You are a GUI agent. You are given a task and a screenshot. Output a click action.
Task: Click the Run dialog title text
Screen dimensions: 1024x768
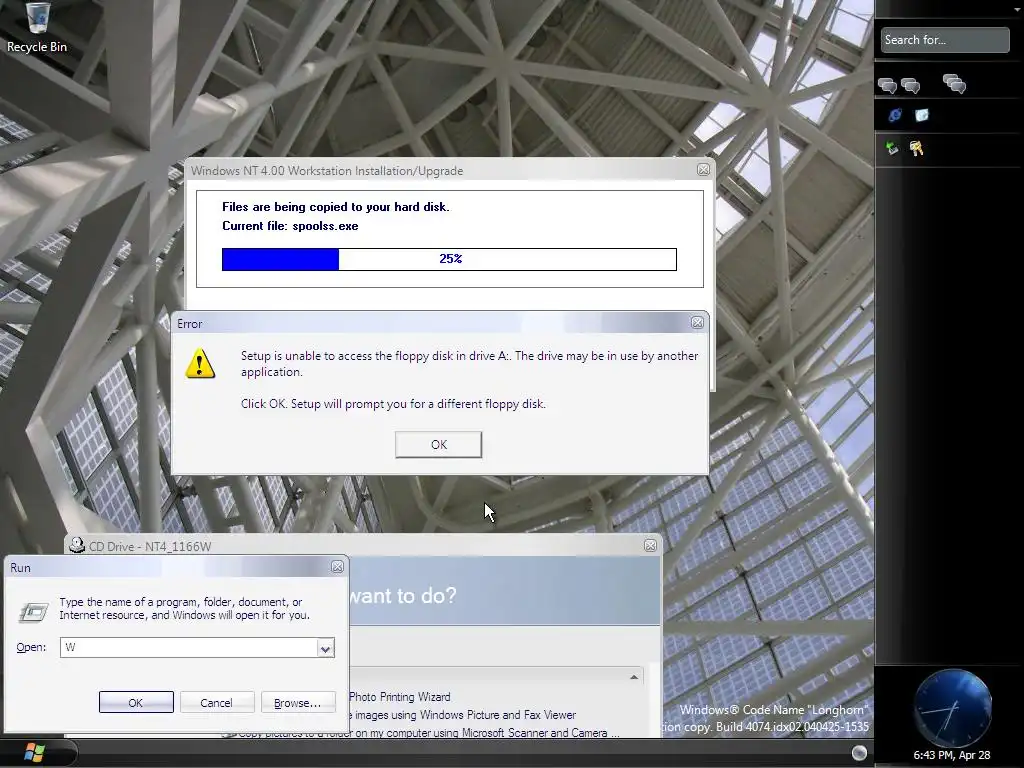click(20, 568)
